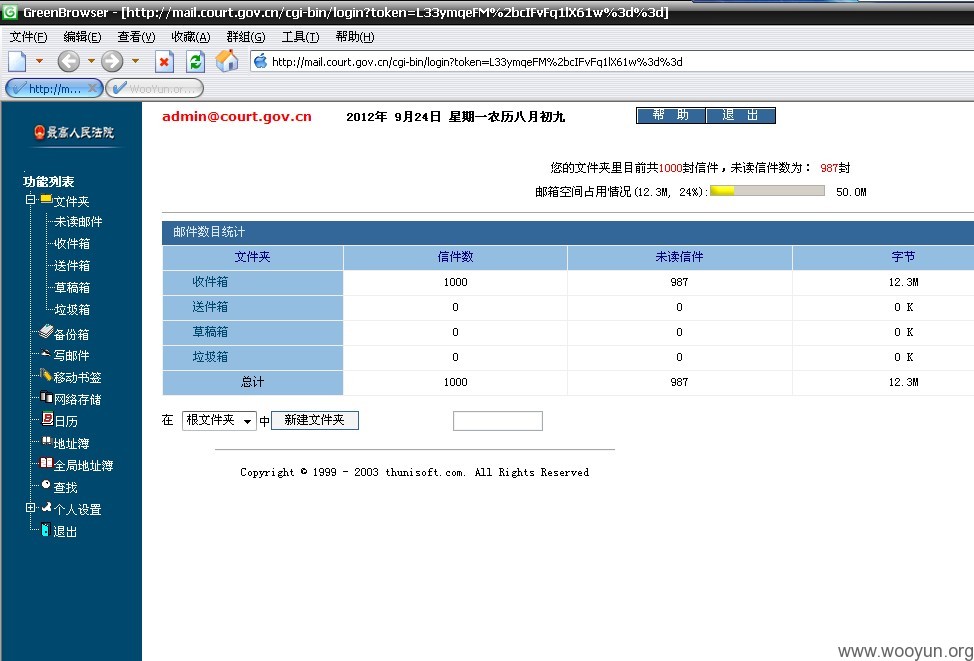Click the 信件数 column header

pyautogui.click(x=455, y=257)
